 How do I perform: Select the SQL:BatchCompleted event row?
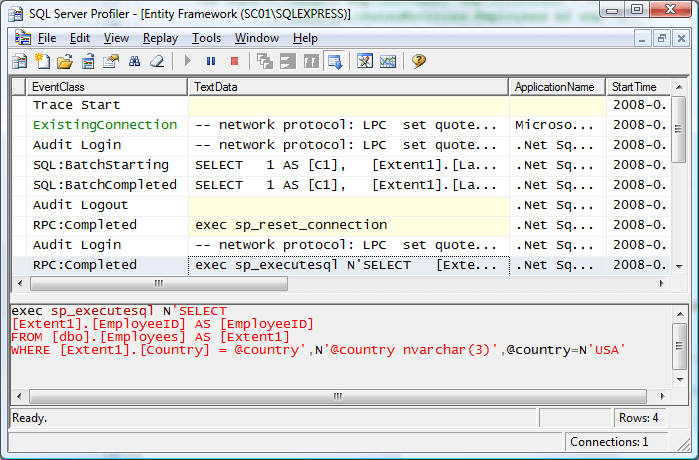point(341,185)
